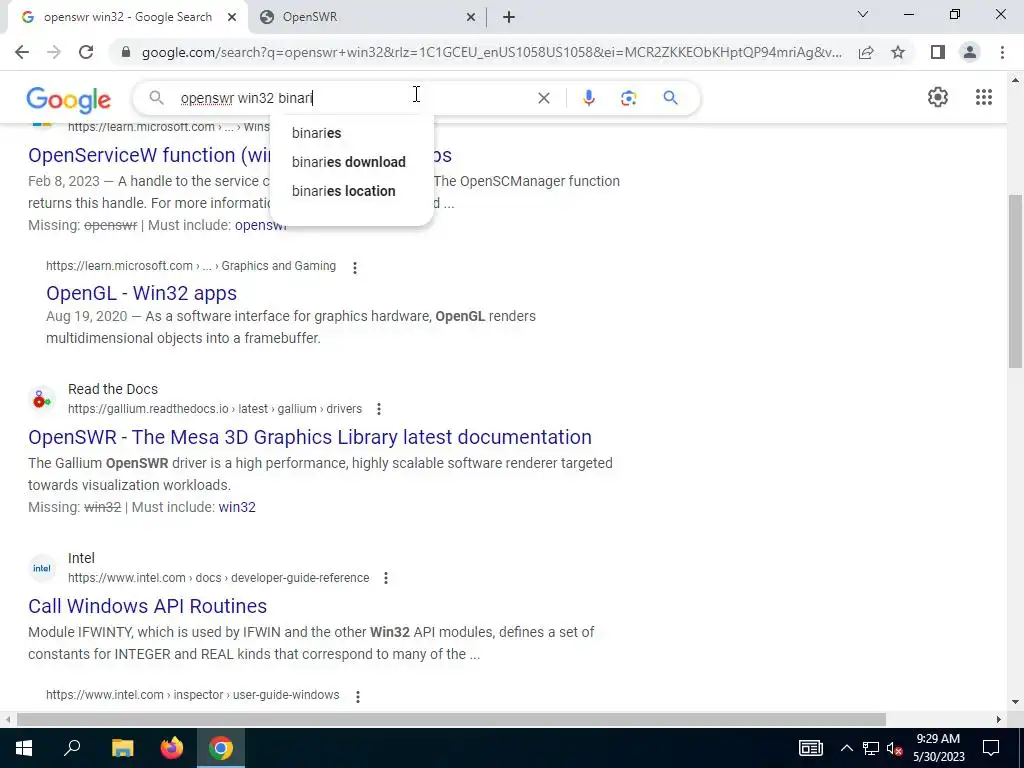Open the news and interests taskbar icon
The height and width of the screenshot is (768, 1024).
810,748
